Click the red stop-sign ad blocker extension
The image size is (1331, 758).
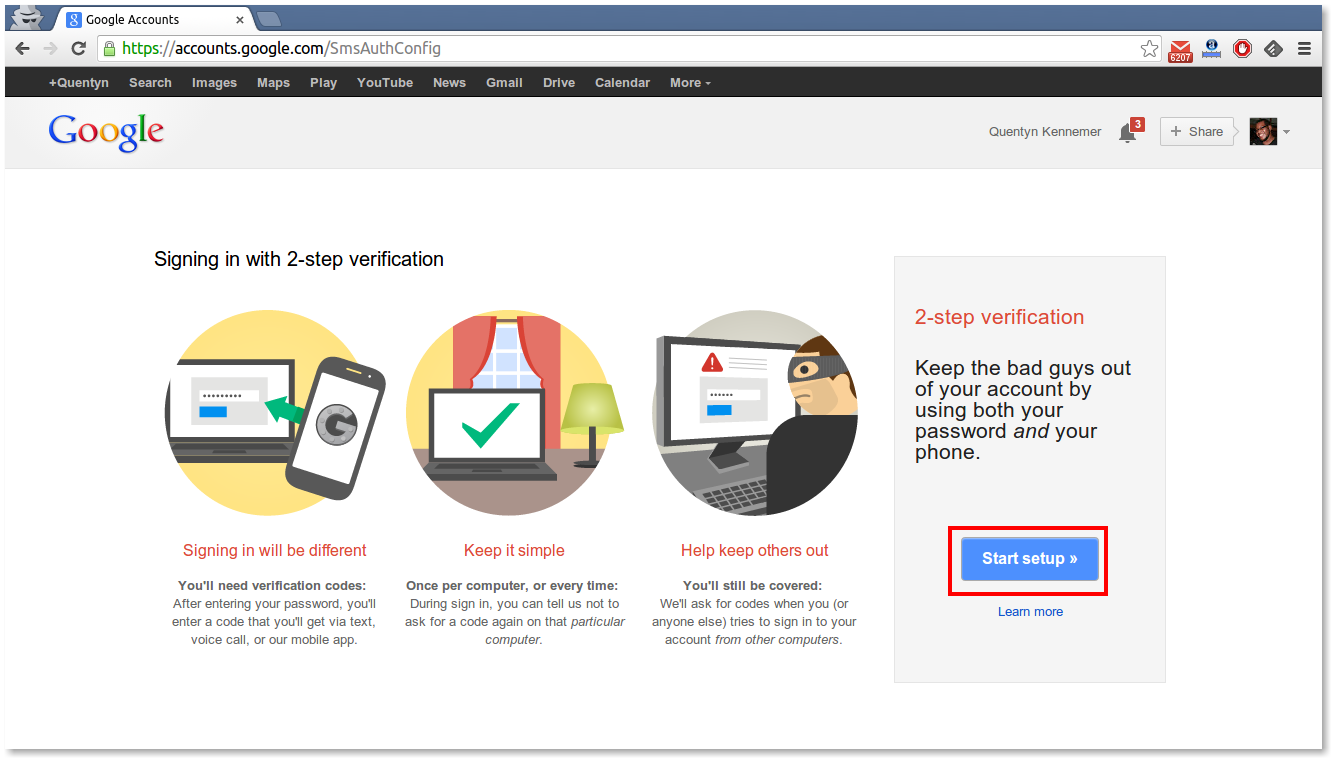[x=1242, y=48]
